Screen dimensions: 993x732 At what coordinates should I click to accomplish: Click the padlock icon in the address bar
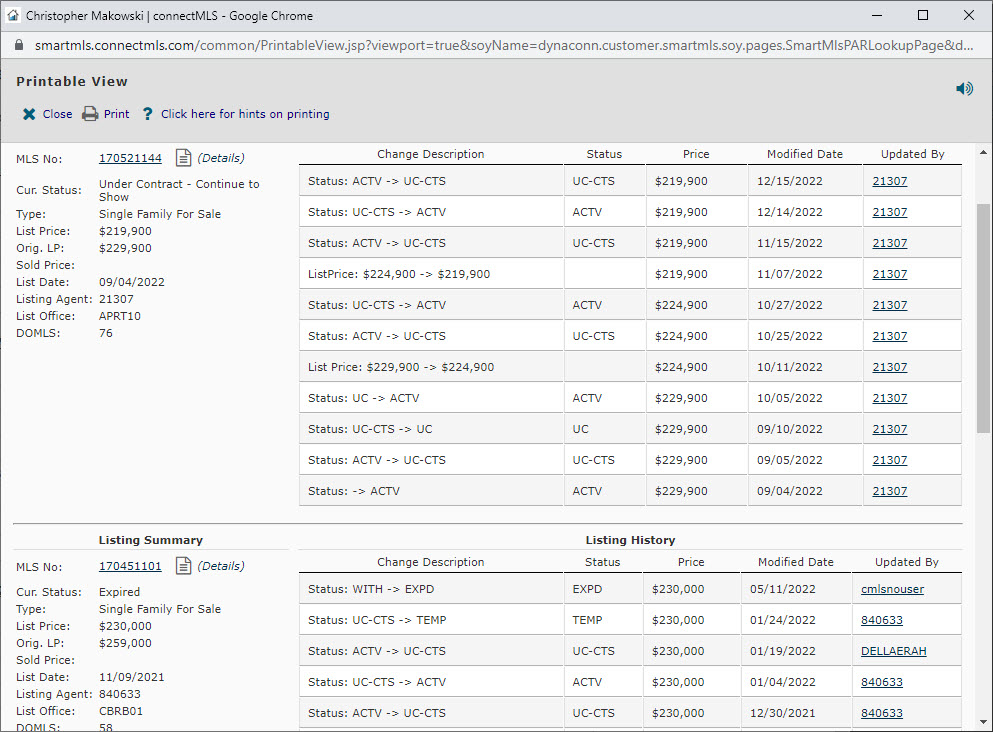tap(21, 45)
